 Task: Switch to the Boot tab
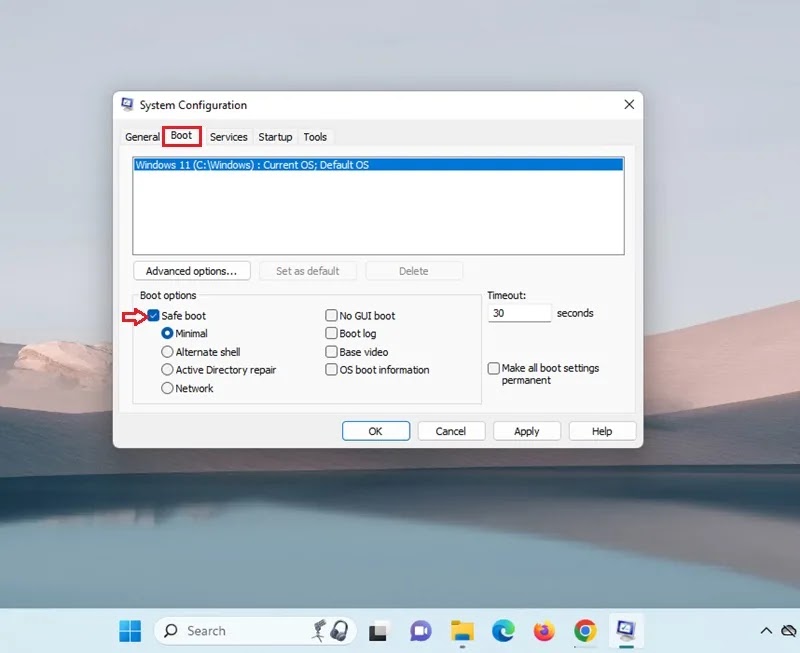point(181,136)
